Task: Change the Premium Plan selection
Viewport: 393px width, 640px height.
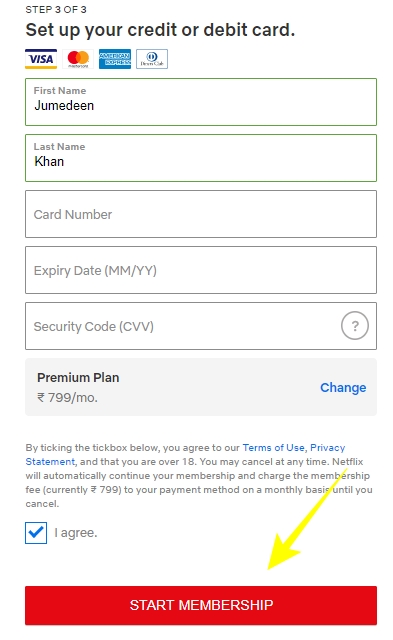Action: tap(343, 387)
